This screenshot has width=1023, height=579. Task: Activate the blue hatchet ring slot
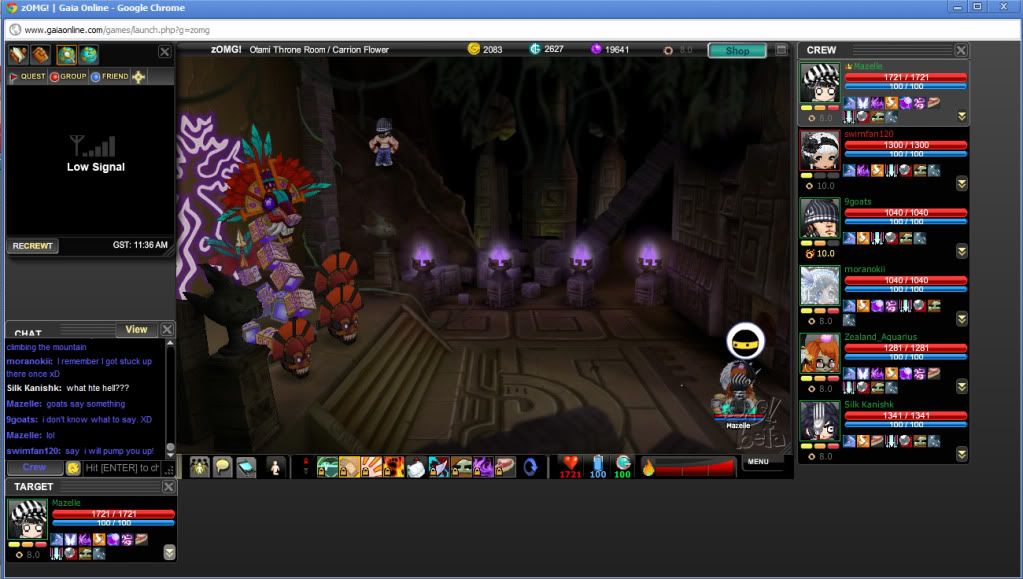tap(438, 467)
